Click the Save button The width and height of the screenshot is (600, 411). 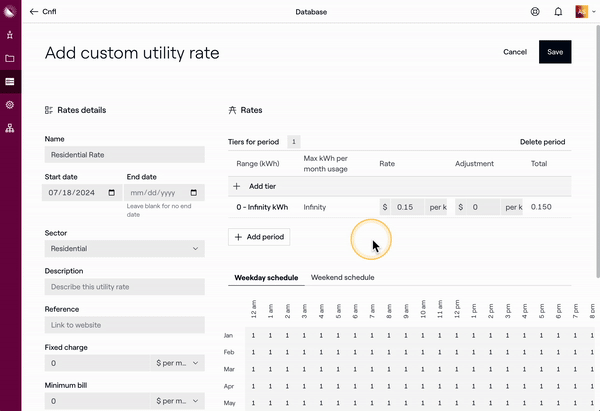(555, 52)
